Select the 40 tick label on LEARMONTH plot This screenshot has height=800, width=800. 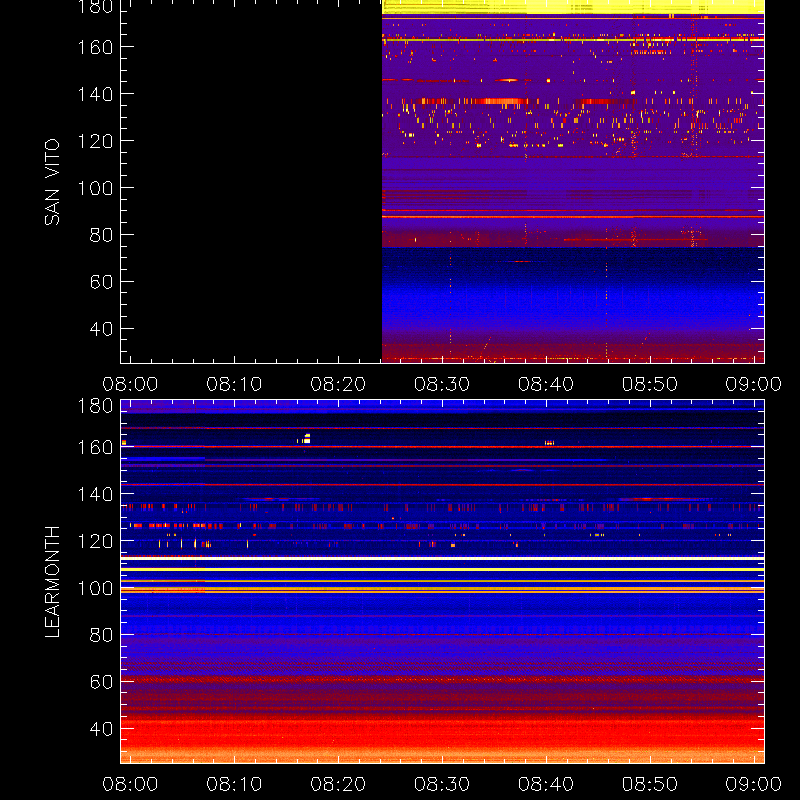click(101, 729)
